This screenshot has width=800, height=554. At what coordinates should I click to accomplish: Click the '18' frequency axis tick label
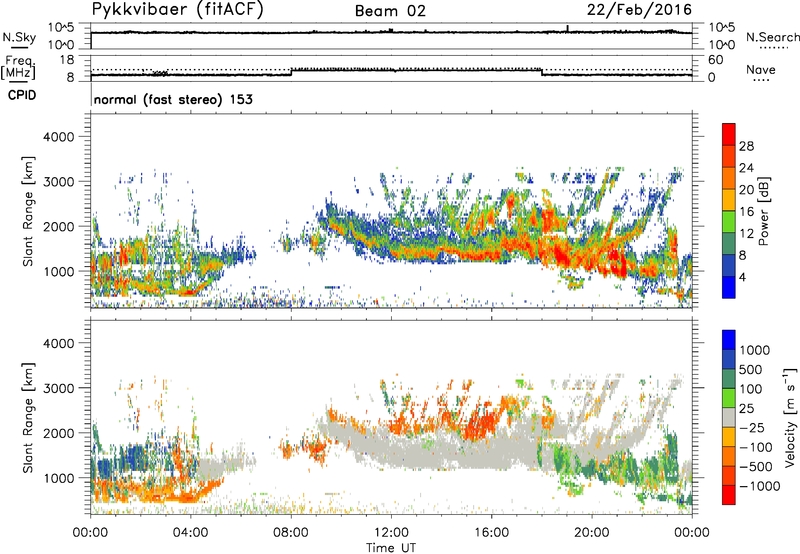[x=67, y=60]
